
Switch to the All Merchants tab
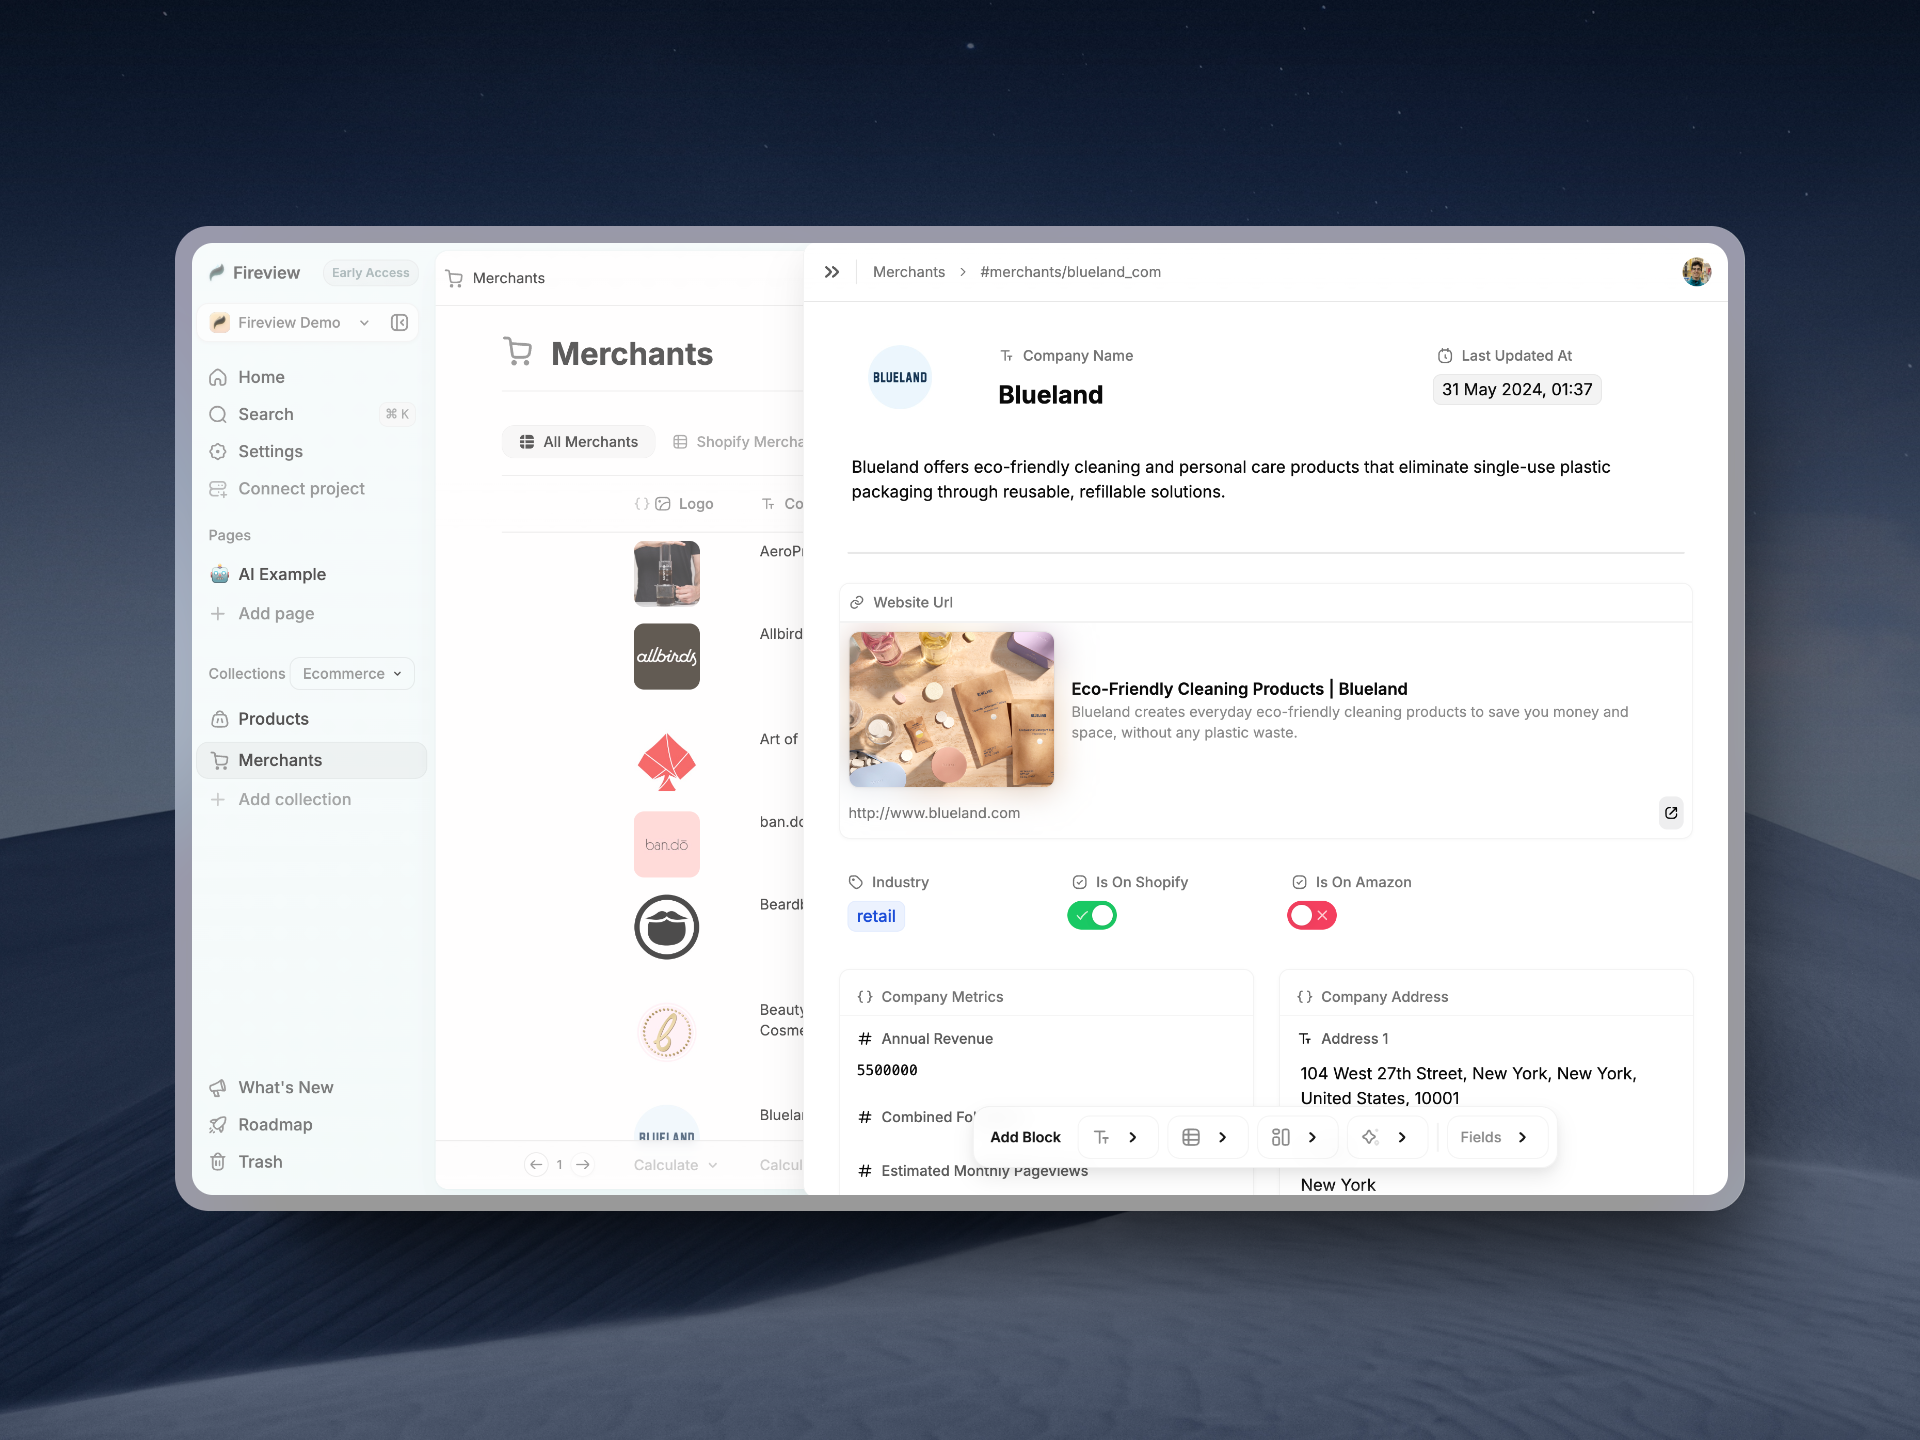(x=579, y=442)
